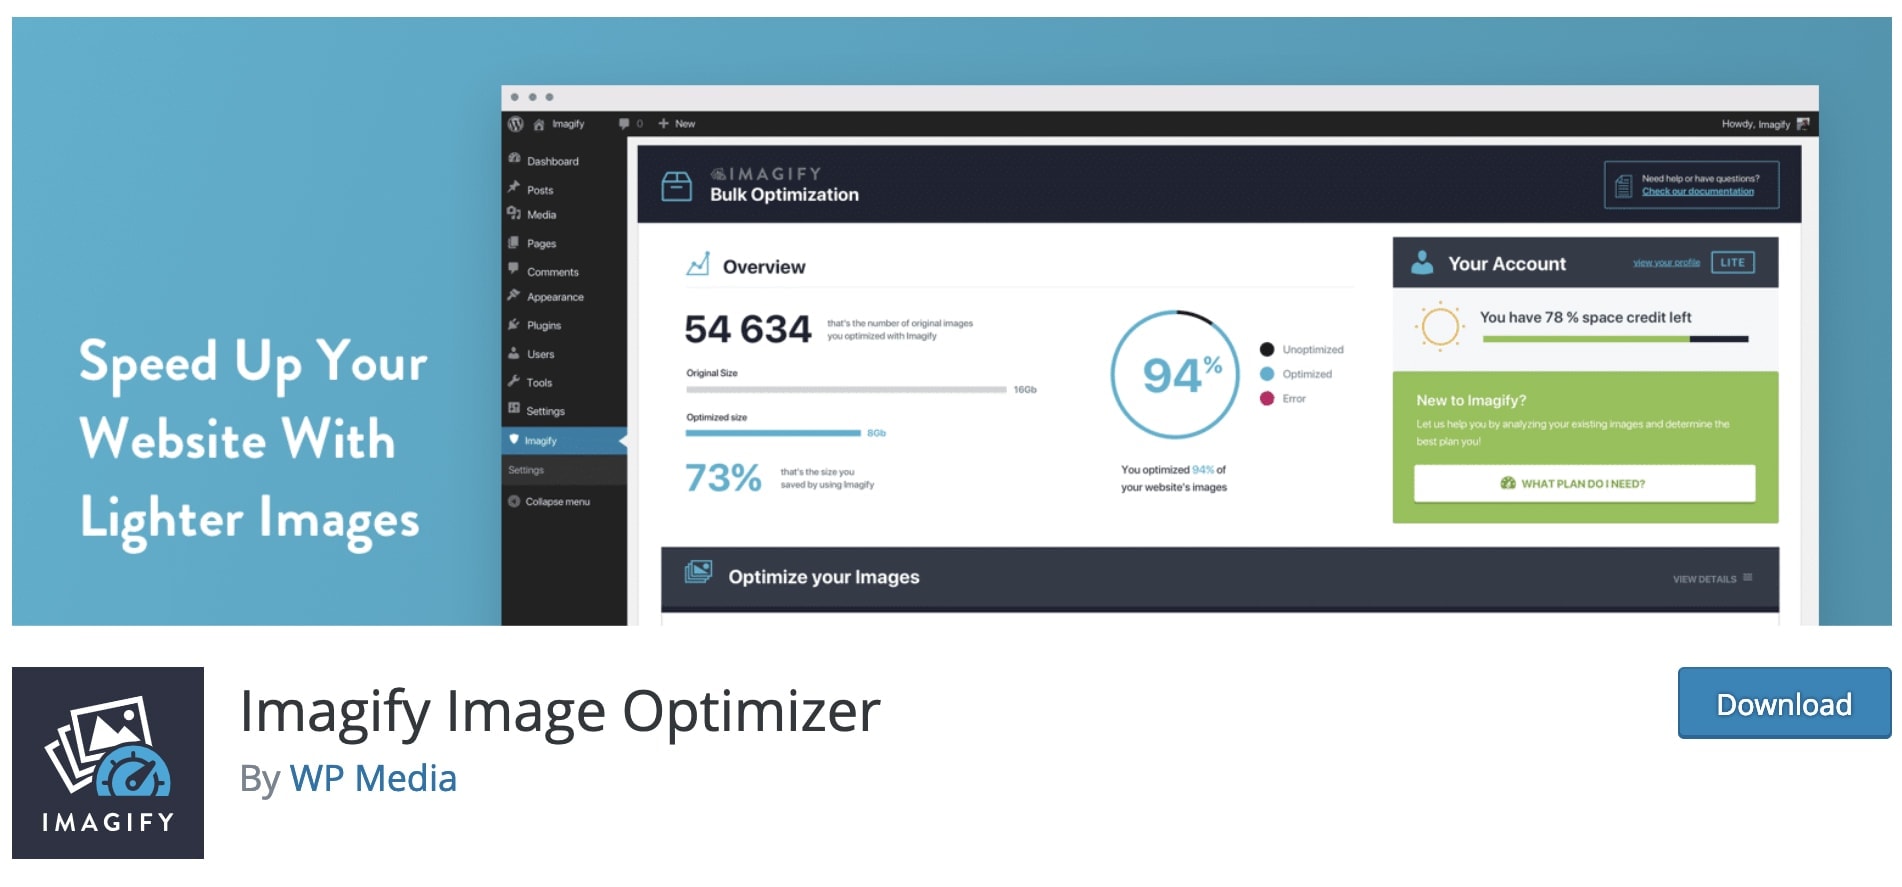The image size is (1902, 887).
Task: Click the plus icon beside New
Action: (663, 124)
